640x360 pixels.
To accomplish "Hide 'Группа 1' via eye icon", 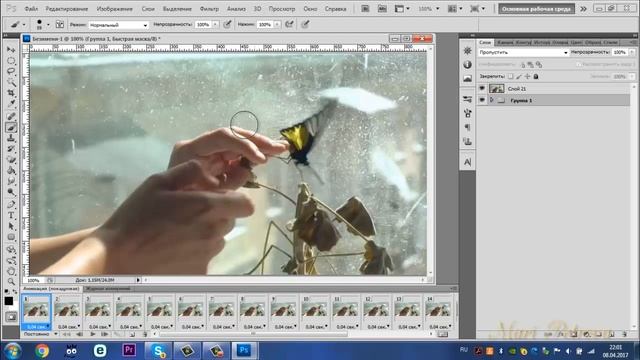I will tap(482, 100).
